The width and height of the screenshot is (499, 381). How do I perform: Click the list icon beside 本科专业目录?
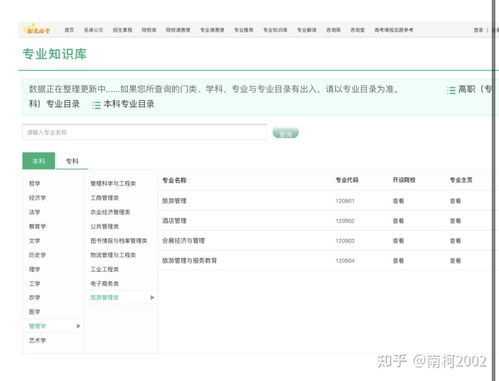(x=96, y=105)
